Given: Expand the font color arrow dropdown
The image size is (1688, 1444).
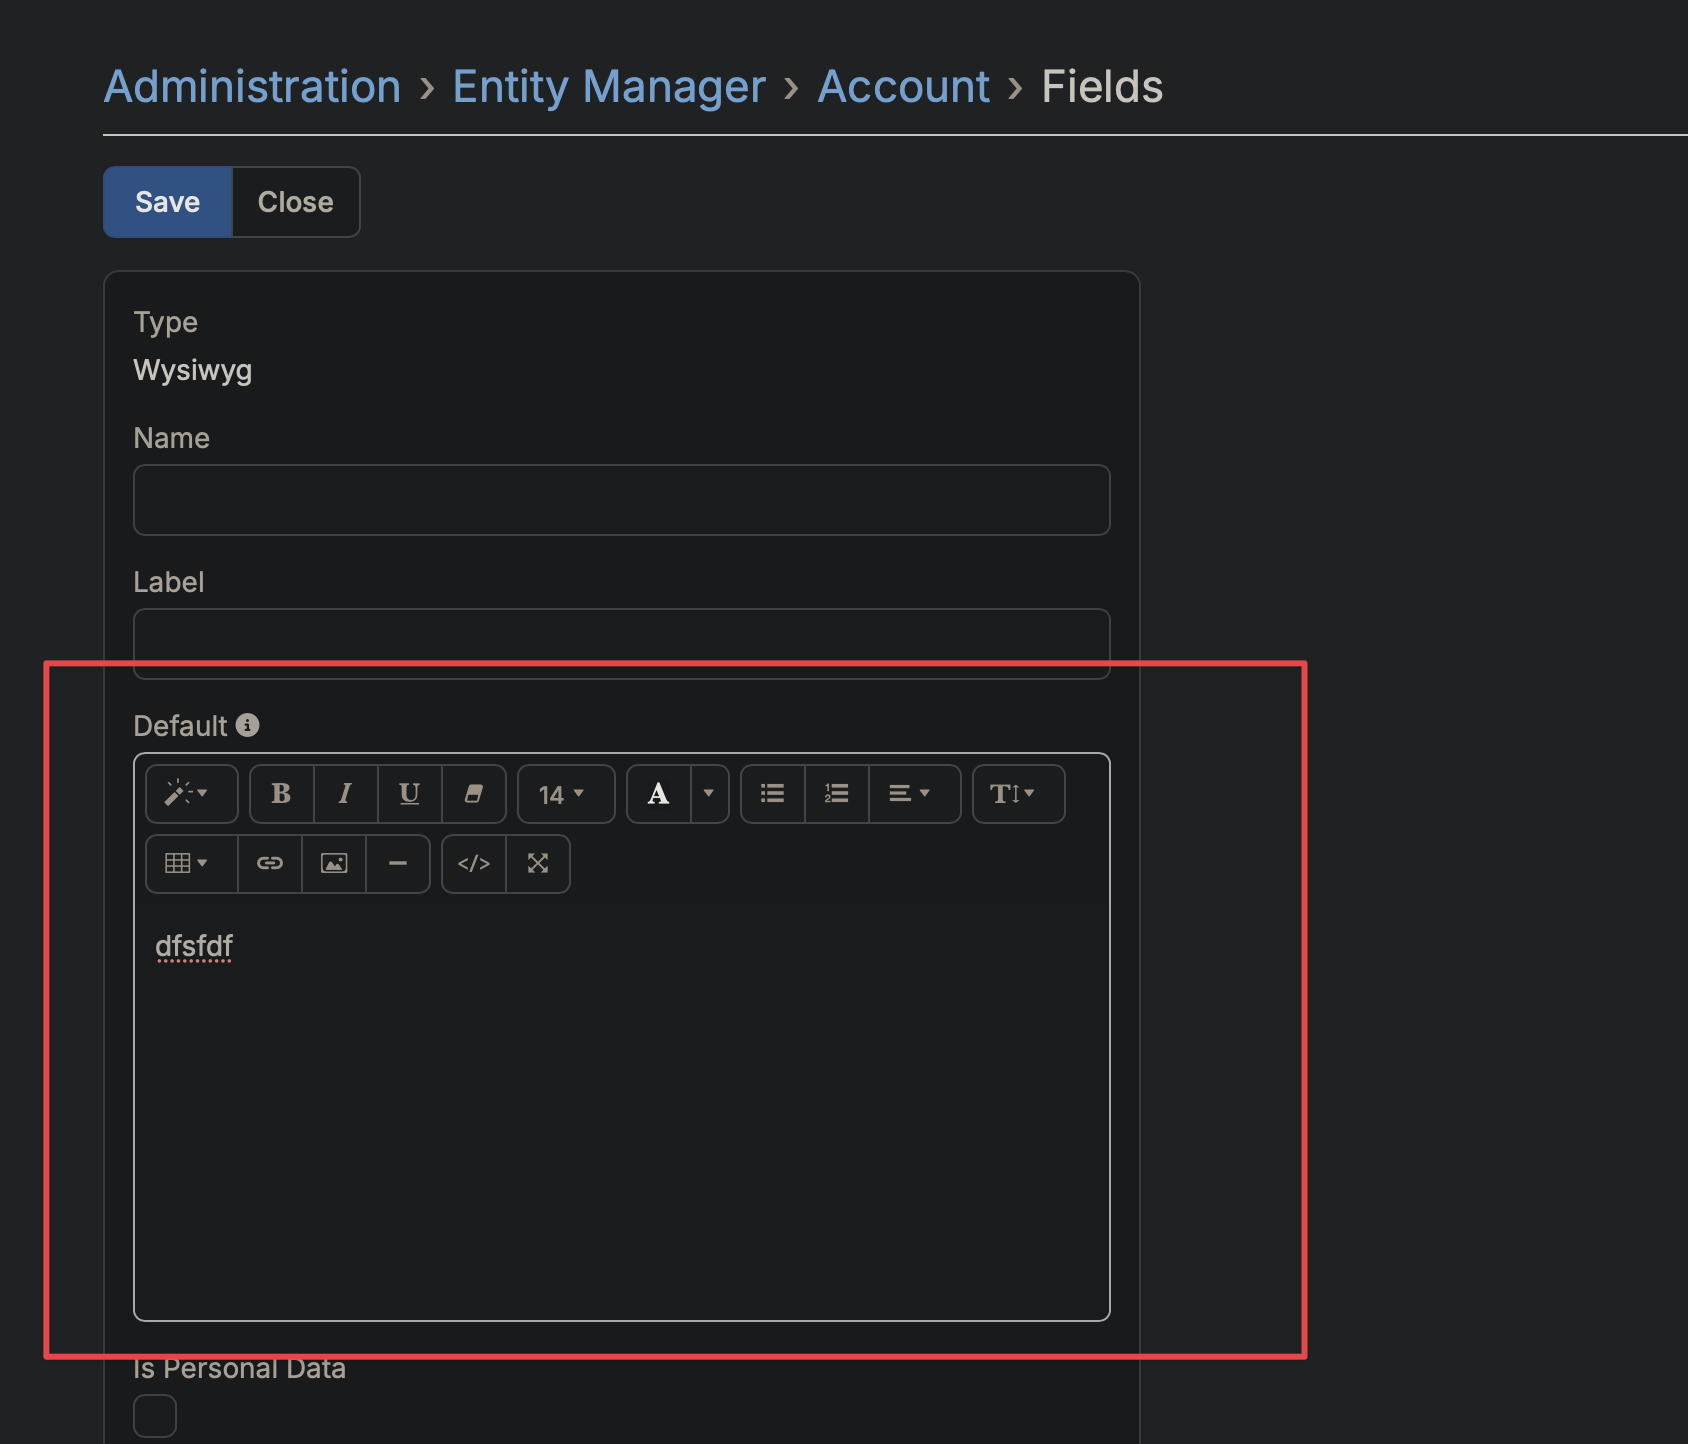Looking at the screenshot, I should pyautogui.click(x=709, y=794).
